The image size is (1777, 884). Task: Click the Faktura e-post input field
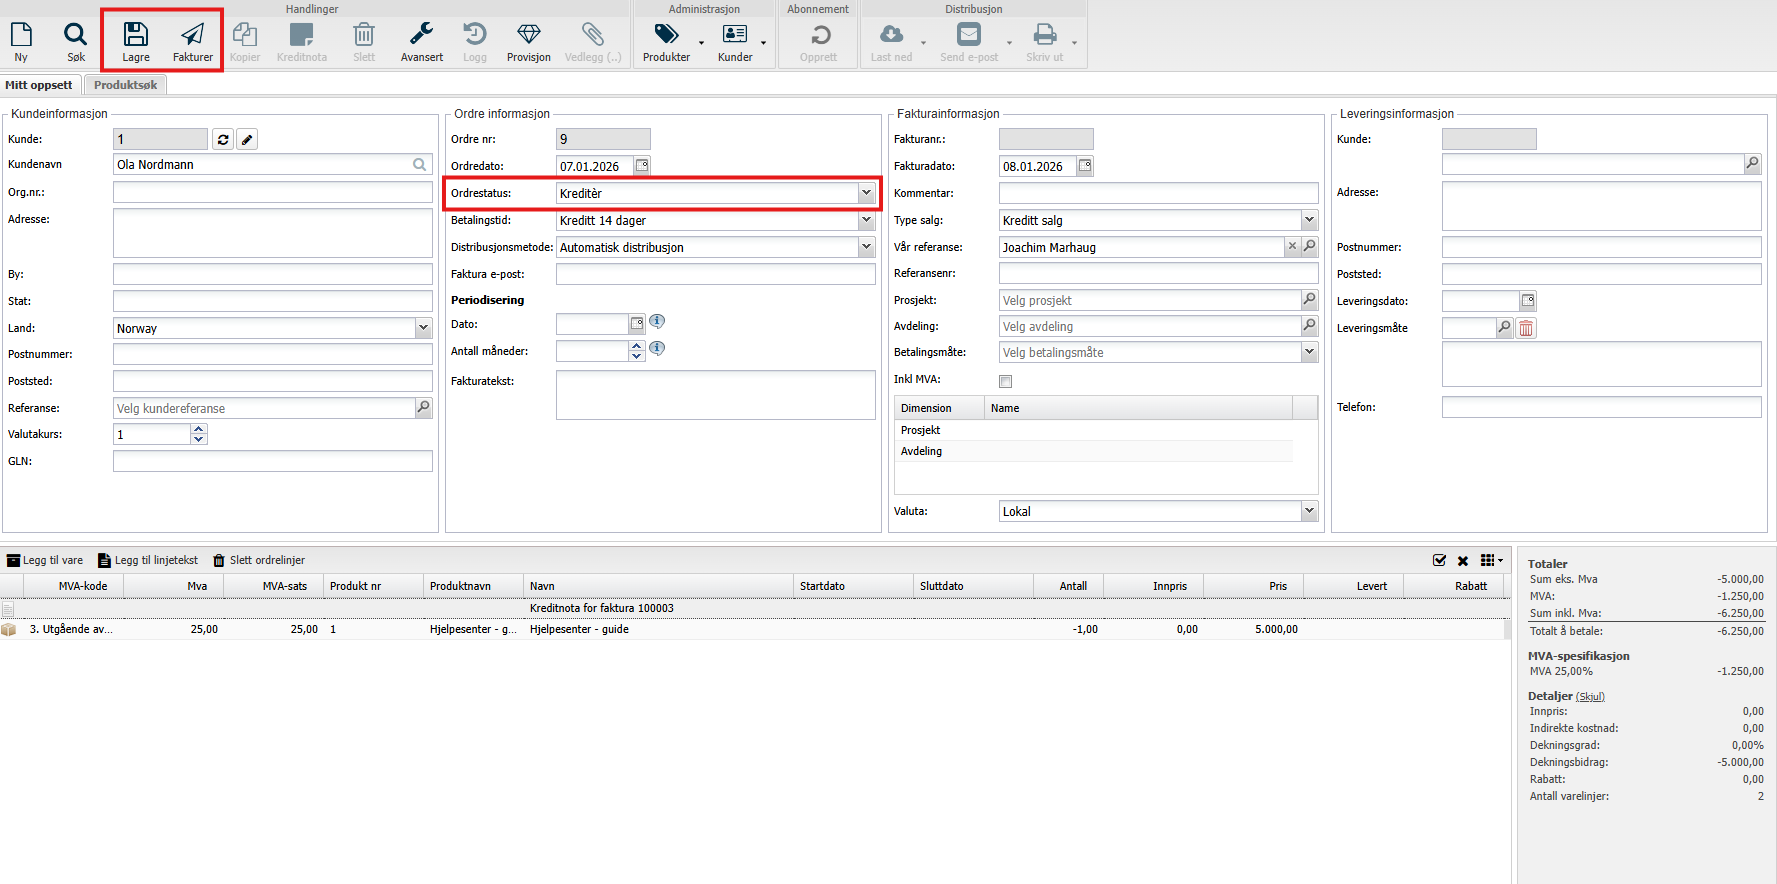click(715, 274)
